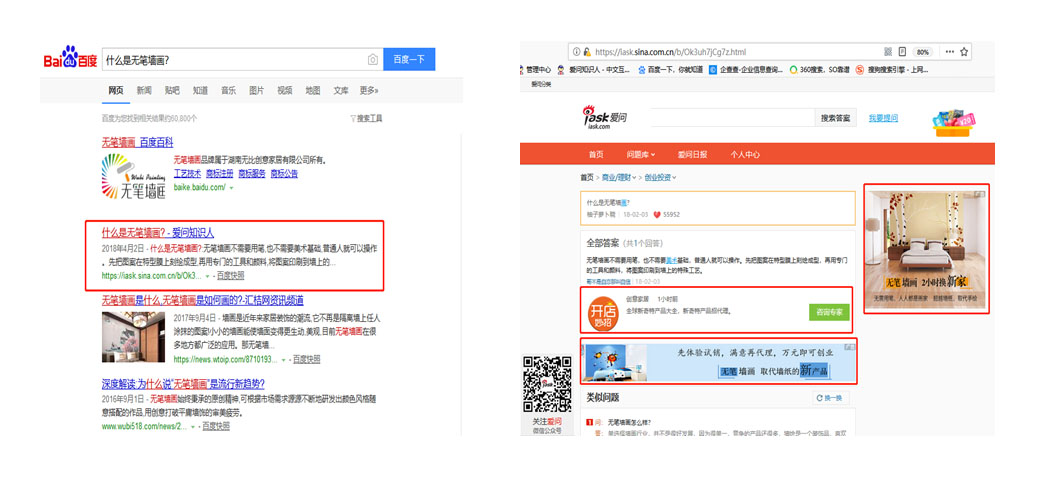The width and height of the screenshot is (1044, 477).
Task: Open 爱问日报 in the navigation bar
Action: point(692,154)
